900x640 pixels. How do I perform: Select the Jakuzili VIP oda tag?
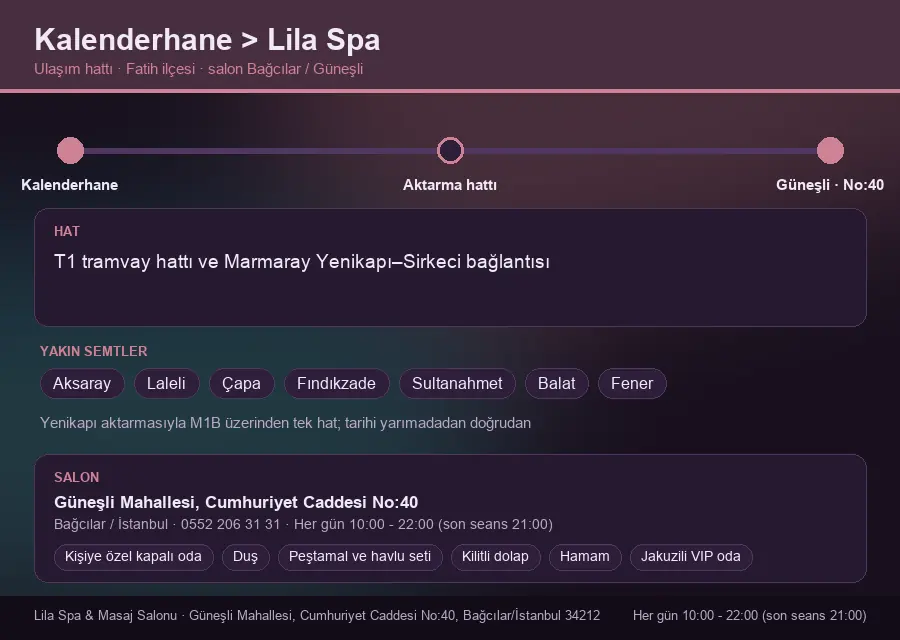(691, 557)
